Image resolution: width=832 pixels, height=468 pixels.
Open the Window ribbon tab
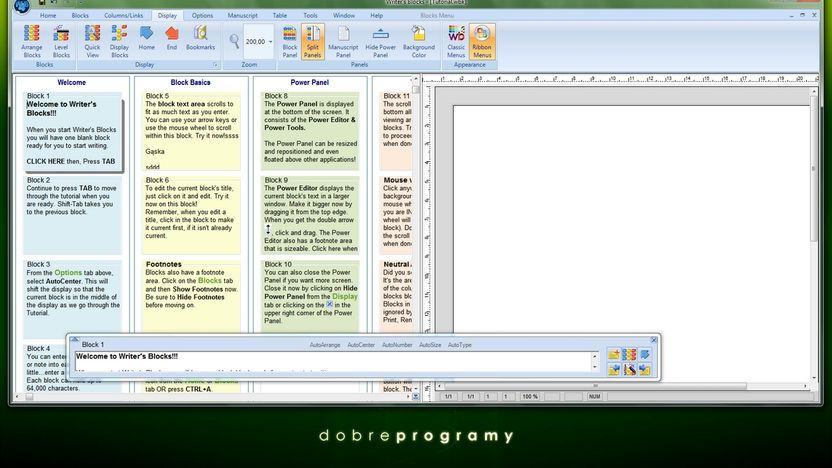click(344, 16)
